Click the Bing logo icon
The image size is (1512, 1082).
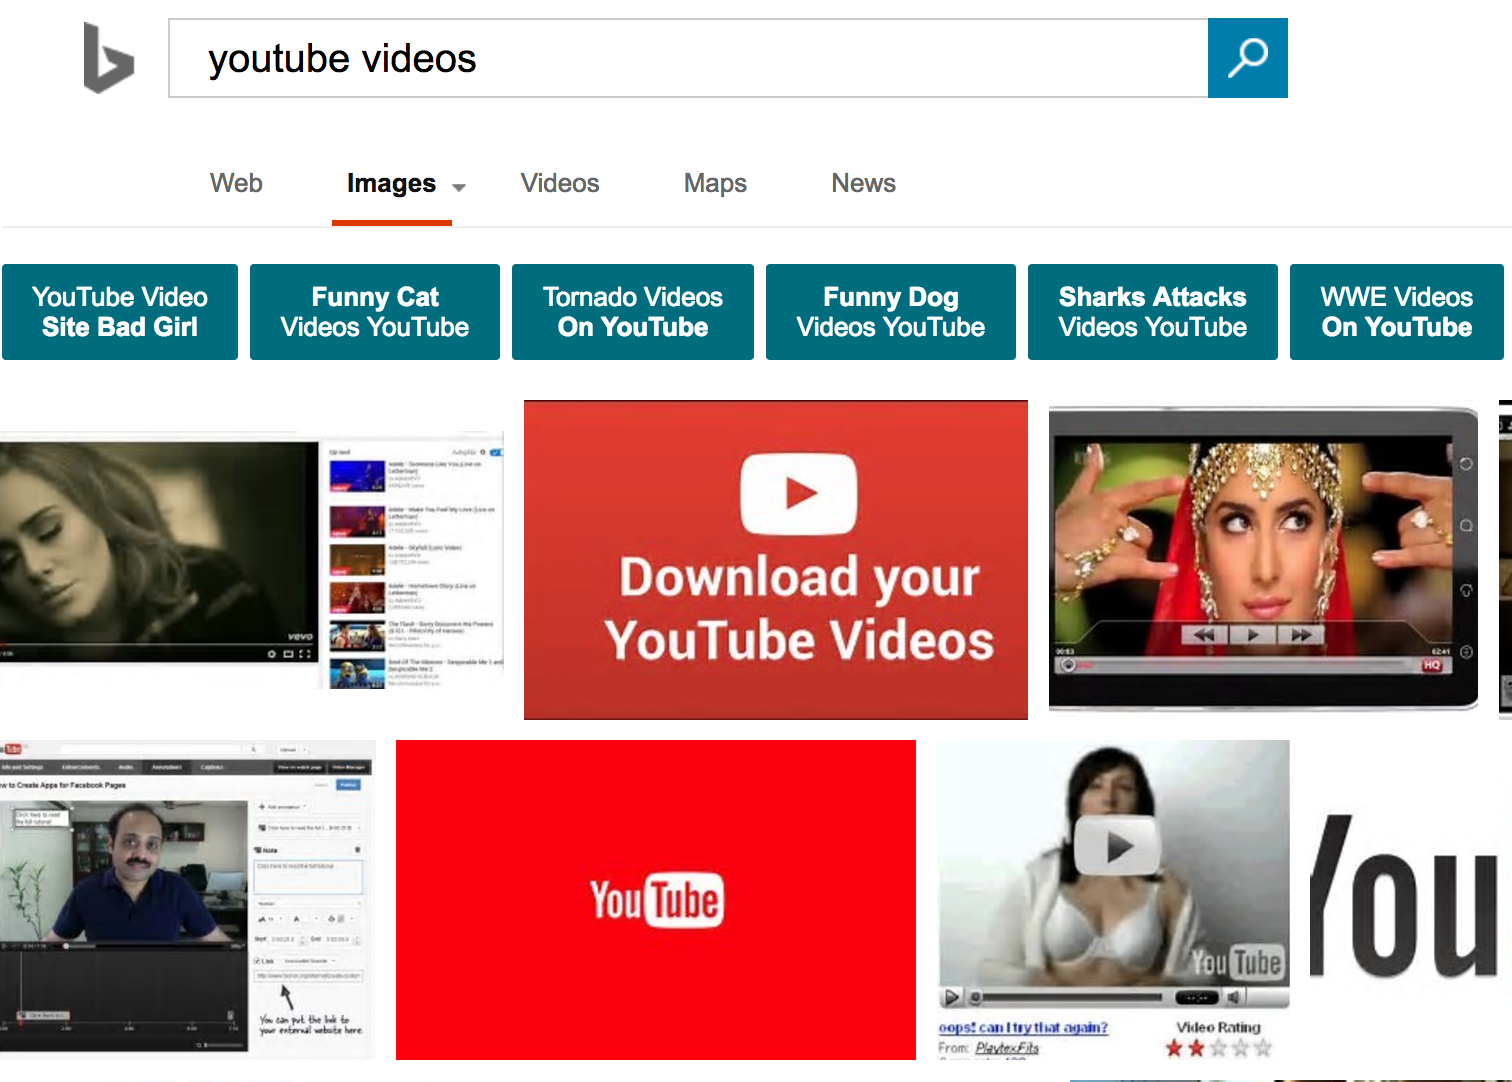pos(108,58)
